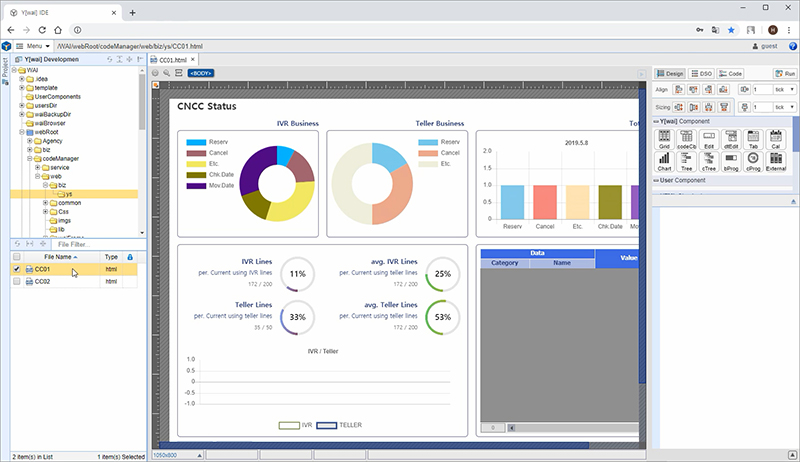Select the bProg progress bar component
The image size is (800, 462).
[730, 160]
